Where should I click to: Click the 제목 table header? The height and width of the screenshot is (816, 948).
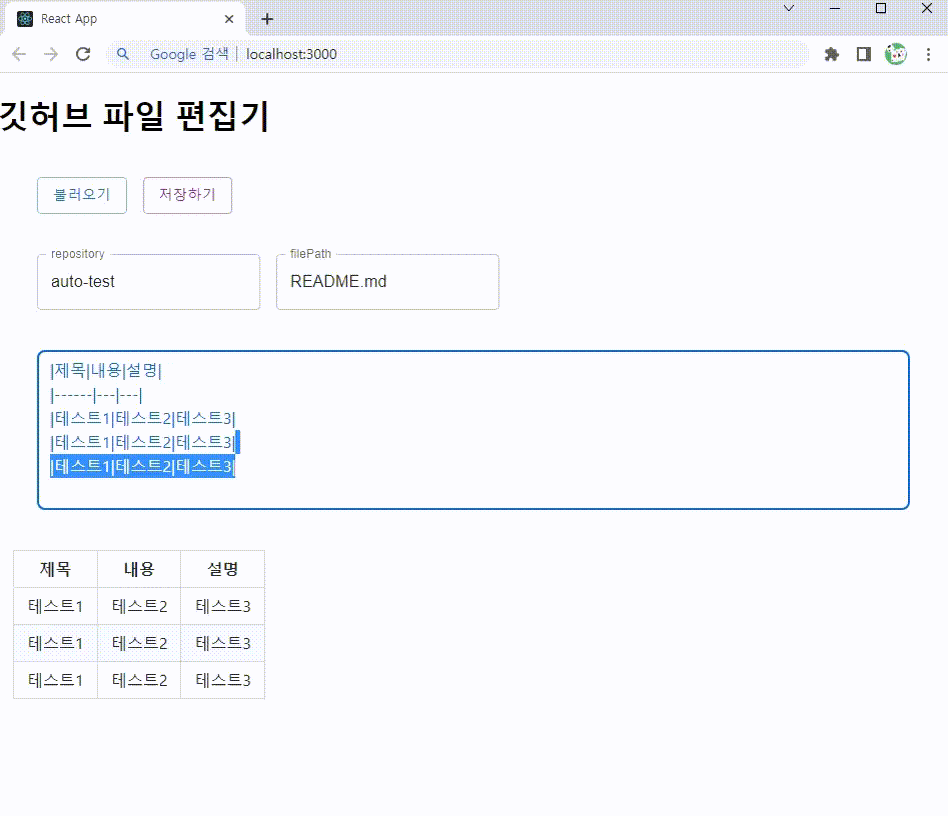tap(56, 569)
